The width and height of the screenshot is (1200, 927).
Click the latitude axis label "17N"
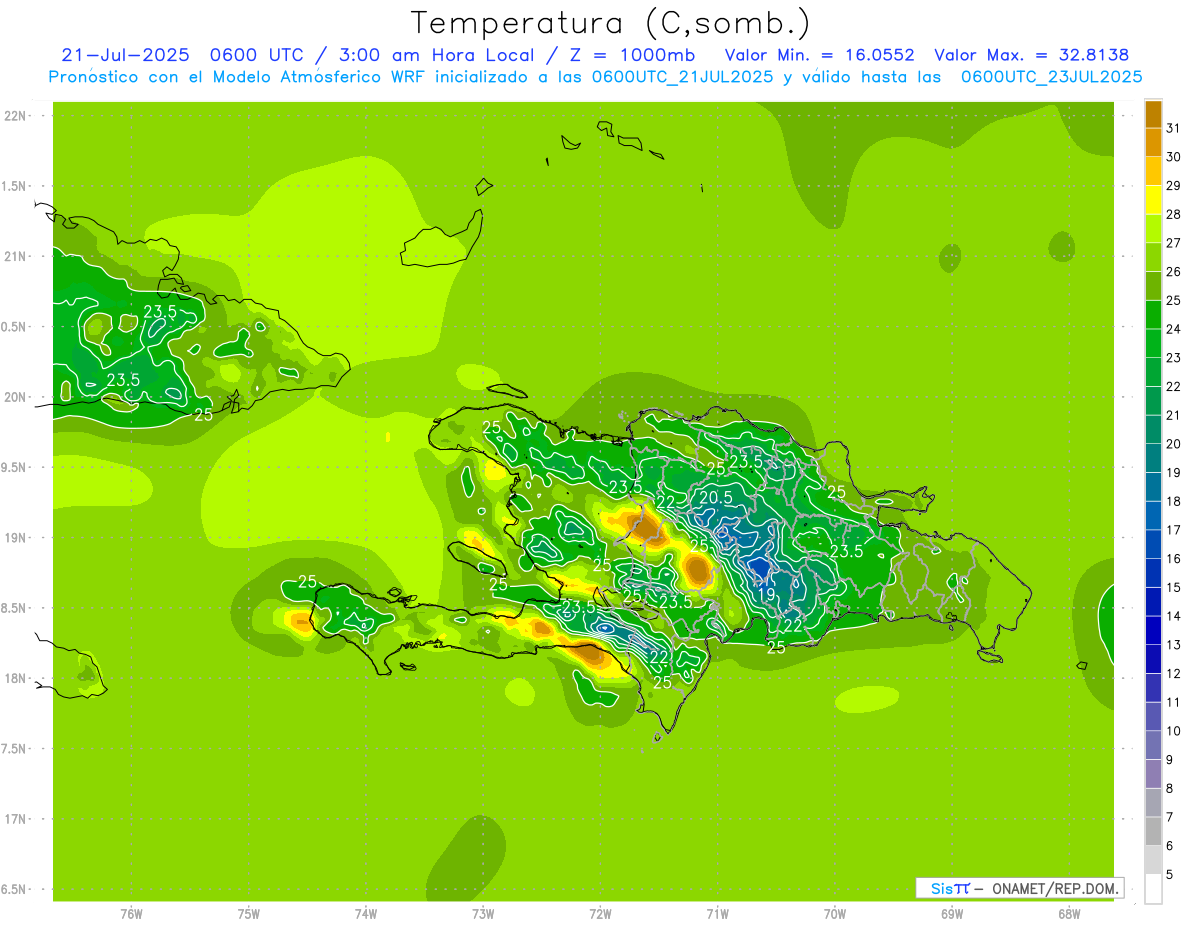point(15,819)
